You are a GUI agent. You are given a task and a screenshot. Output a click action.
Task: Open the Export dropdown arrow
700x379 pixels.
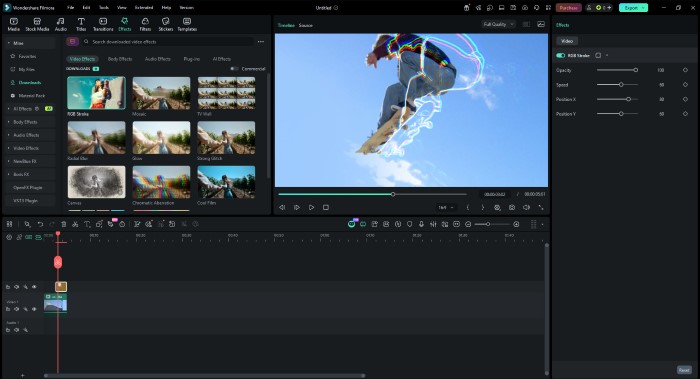(643, 8)
